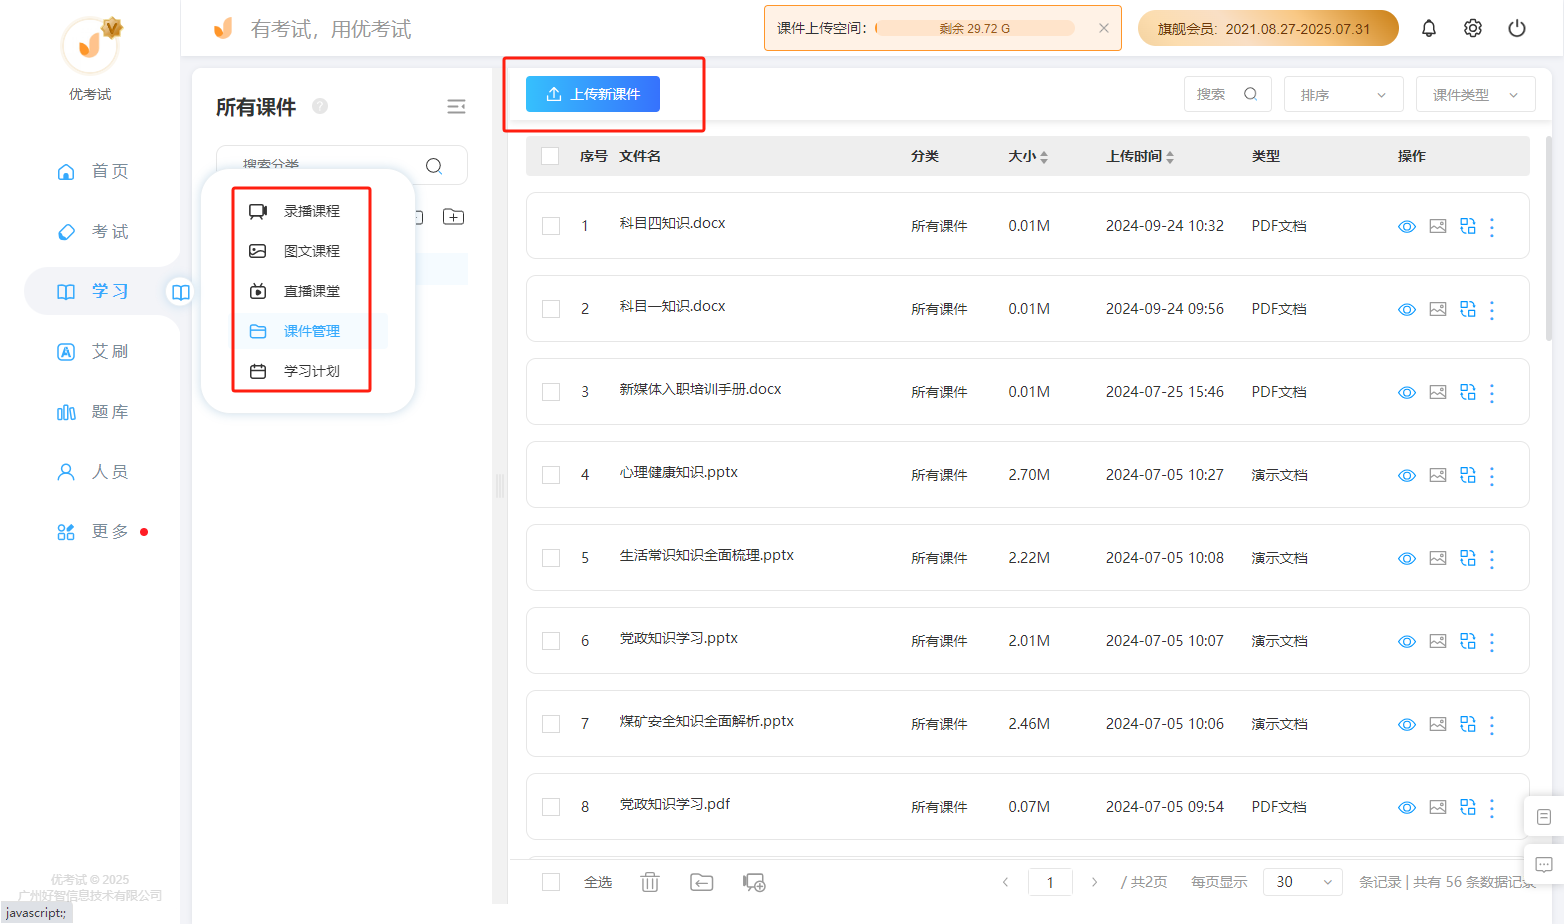
Task: Check the box for 新媒体入职培训手册.docx
Action: coord(551,392)
